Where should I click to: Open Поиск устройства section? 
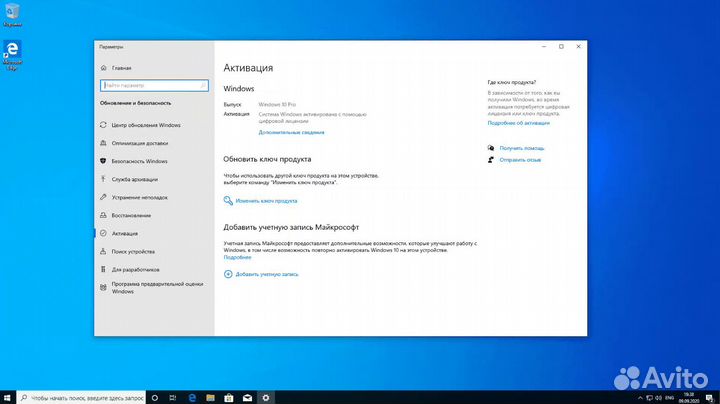tap(133, 252)
